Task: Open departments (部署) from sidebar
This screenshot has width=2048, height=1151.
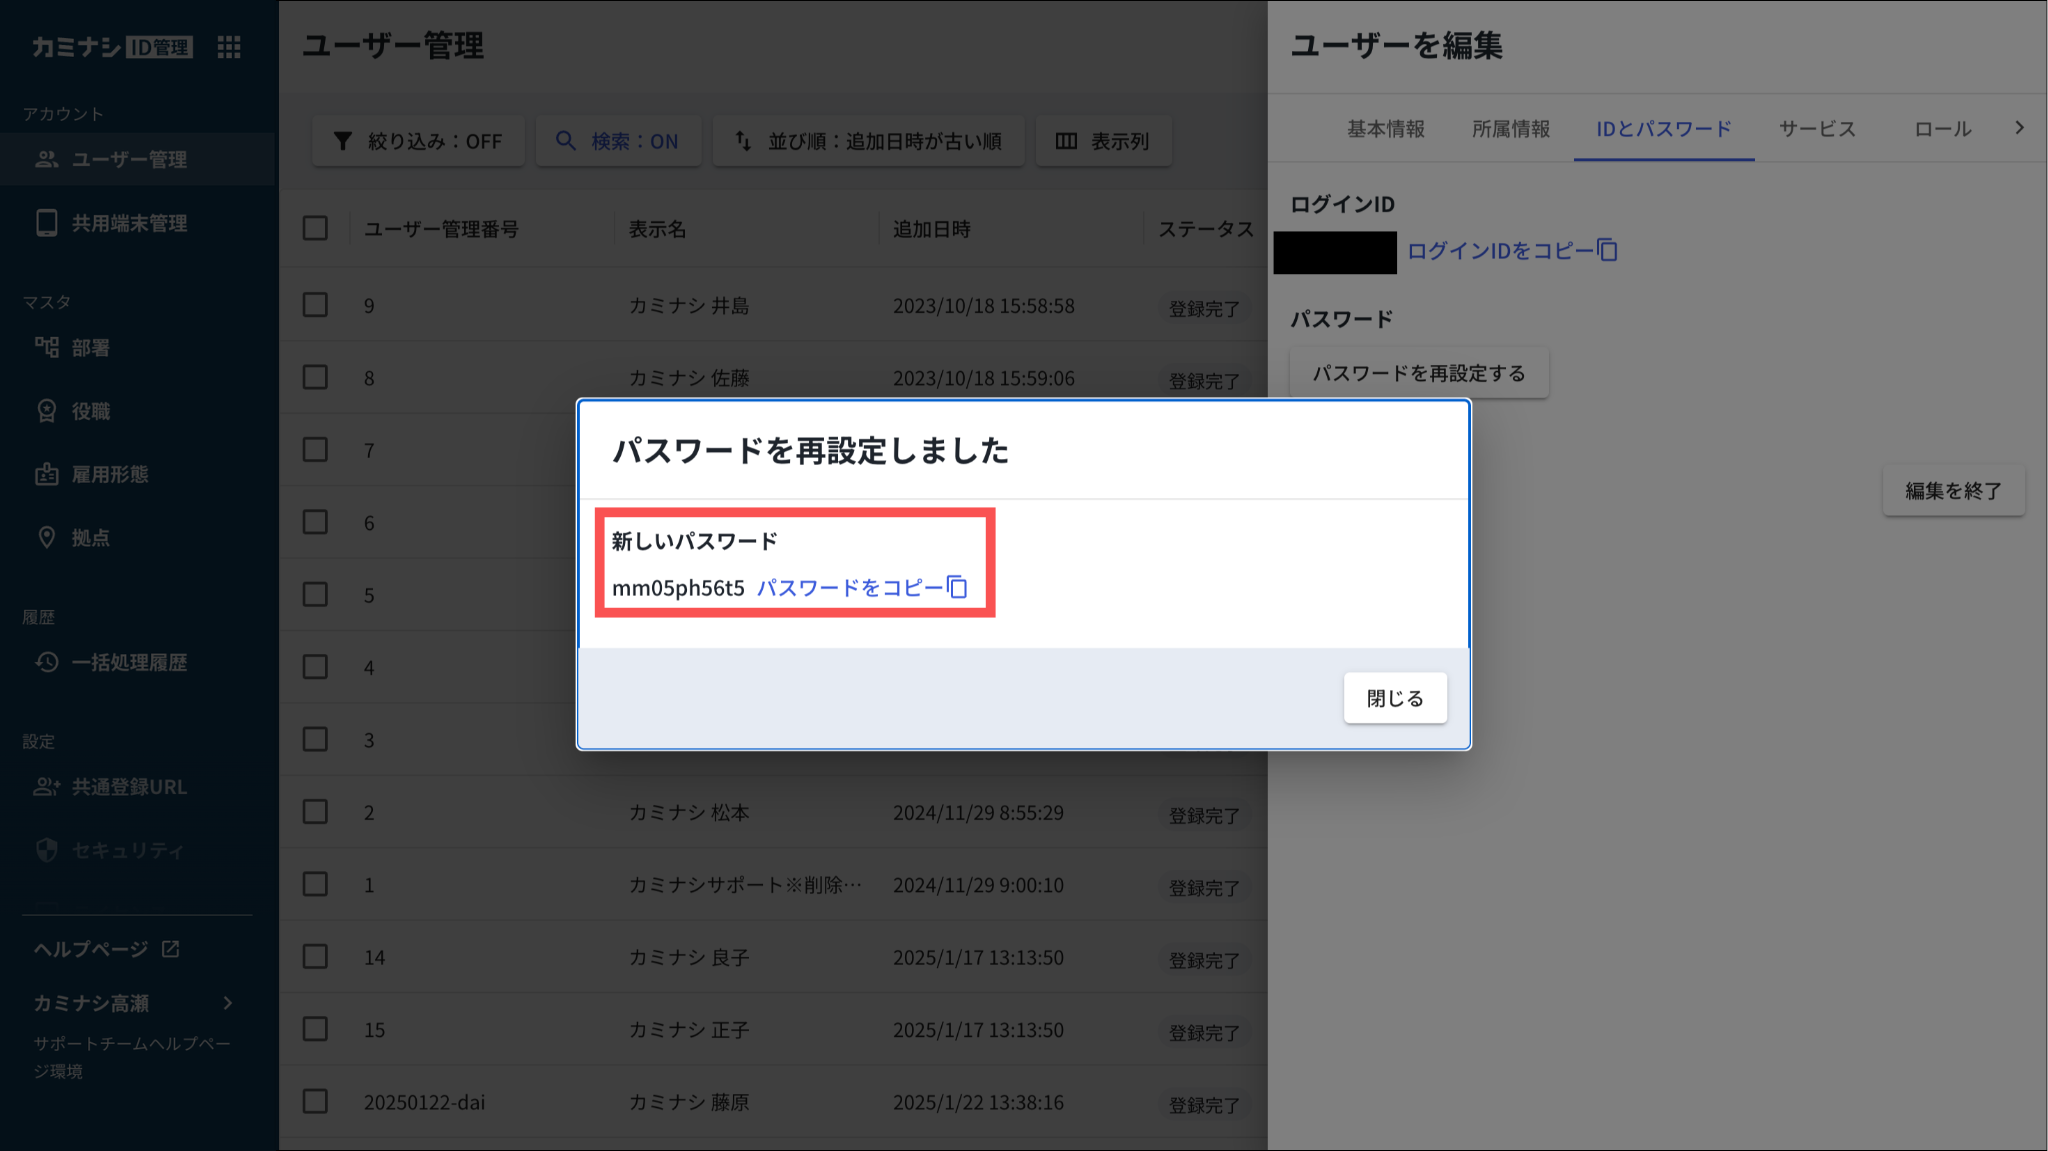Action: click(90, 348)
